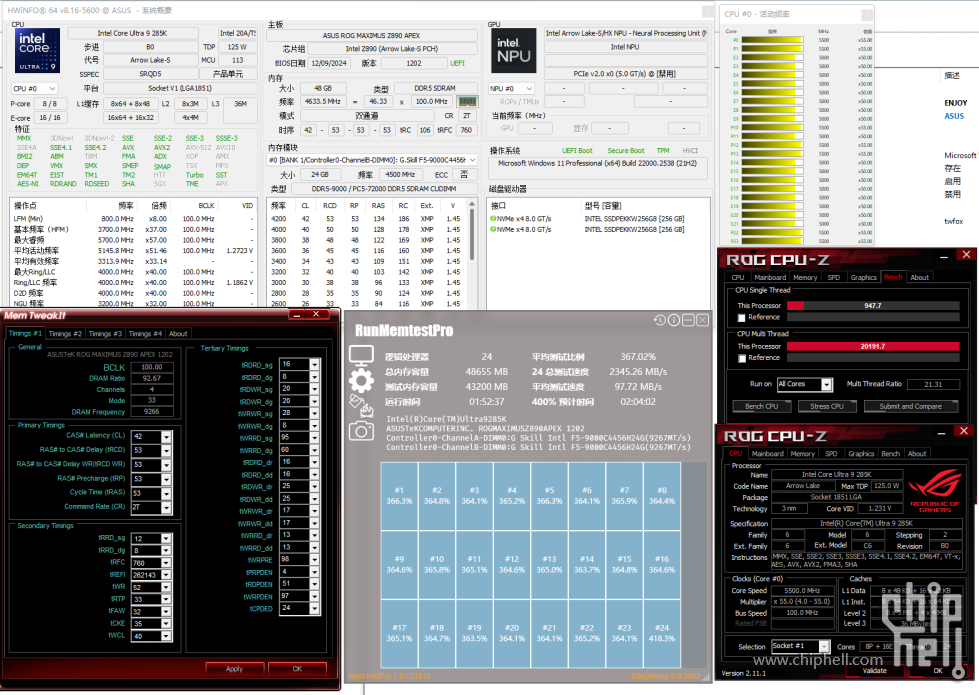Switch to Timings #4 tab in Mem TweakIt

[x=145, y=334]
